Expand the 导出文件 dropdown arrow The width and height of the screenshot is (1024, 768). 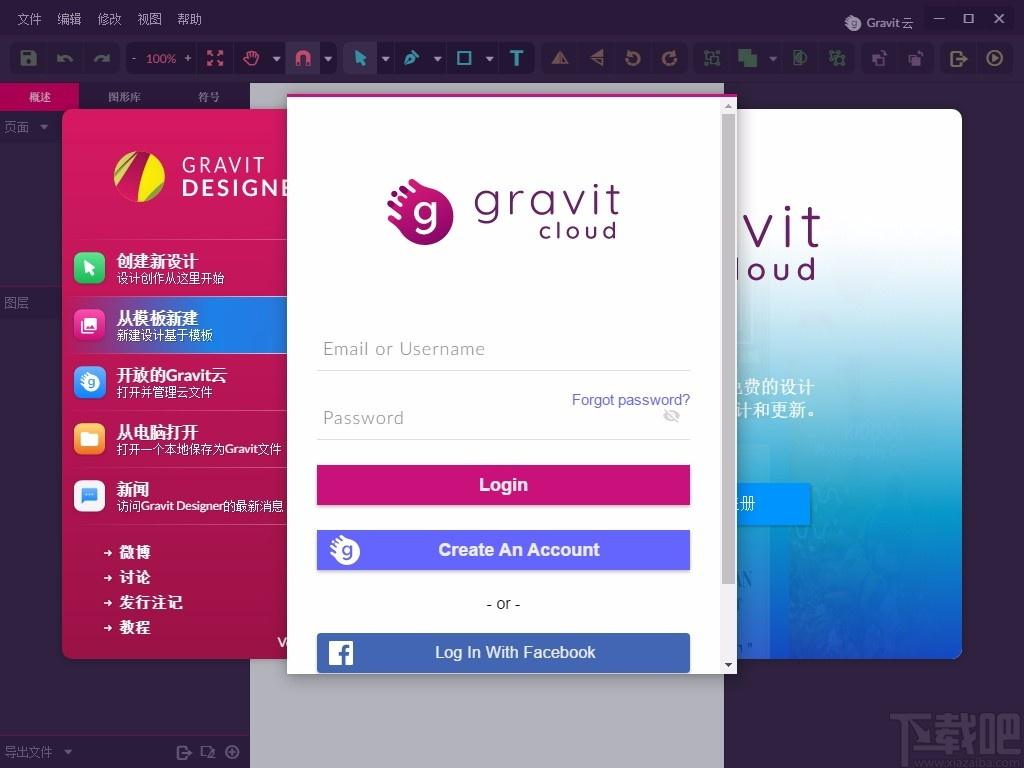pyautogui.click(x=69, y=752)
